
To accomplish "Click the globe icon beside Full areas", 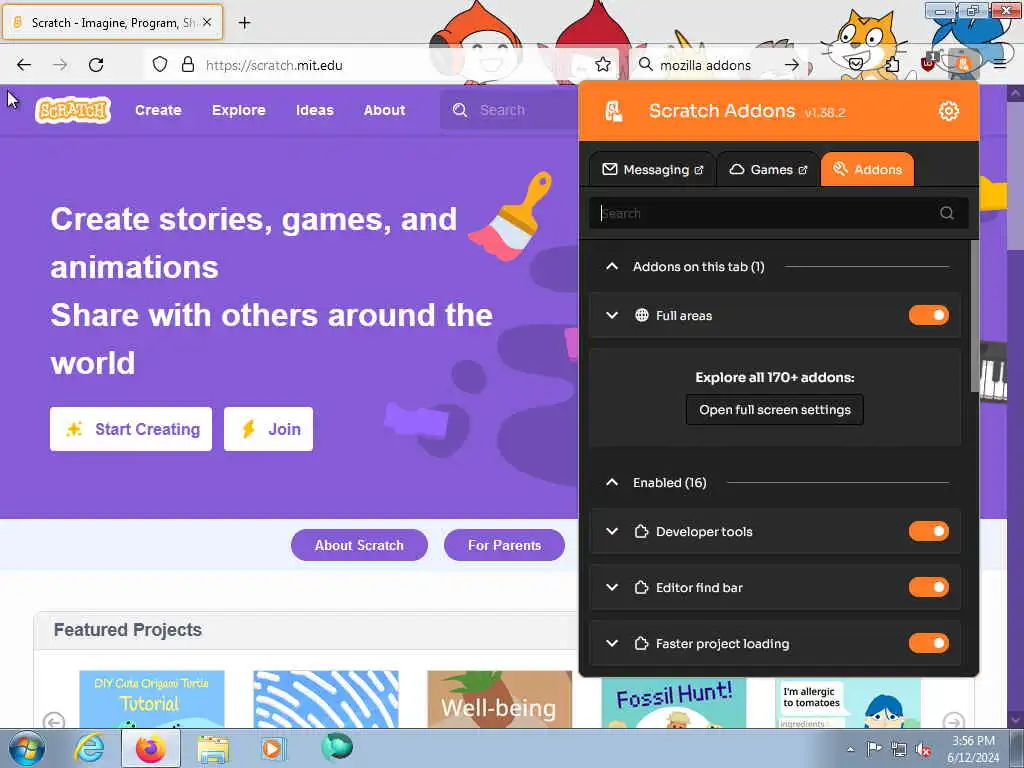I will [642, 315].
